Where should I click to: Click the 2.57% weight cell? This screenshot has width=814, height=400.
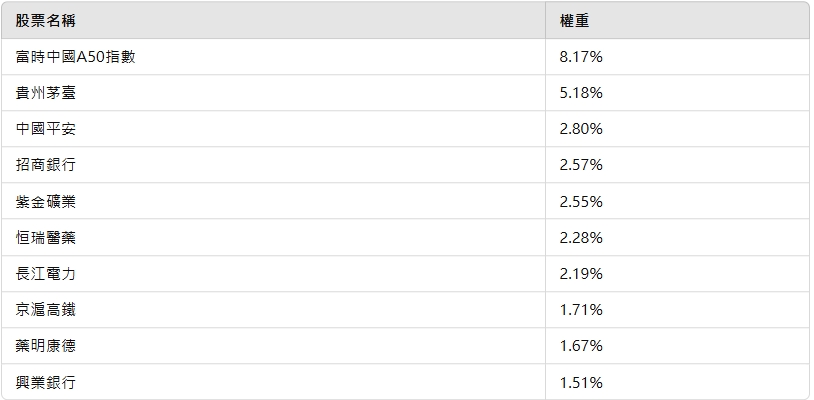pos(581,165)
